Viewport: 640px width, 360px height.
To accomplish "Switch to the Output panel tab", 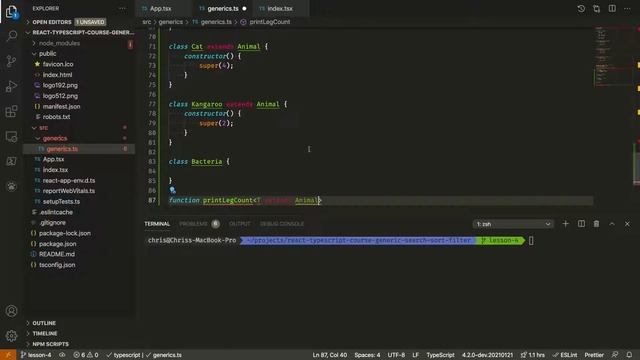I will [x=240, y=224].
